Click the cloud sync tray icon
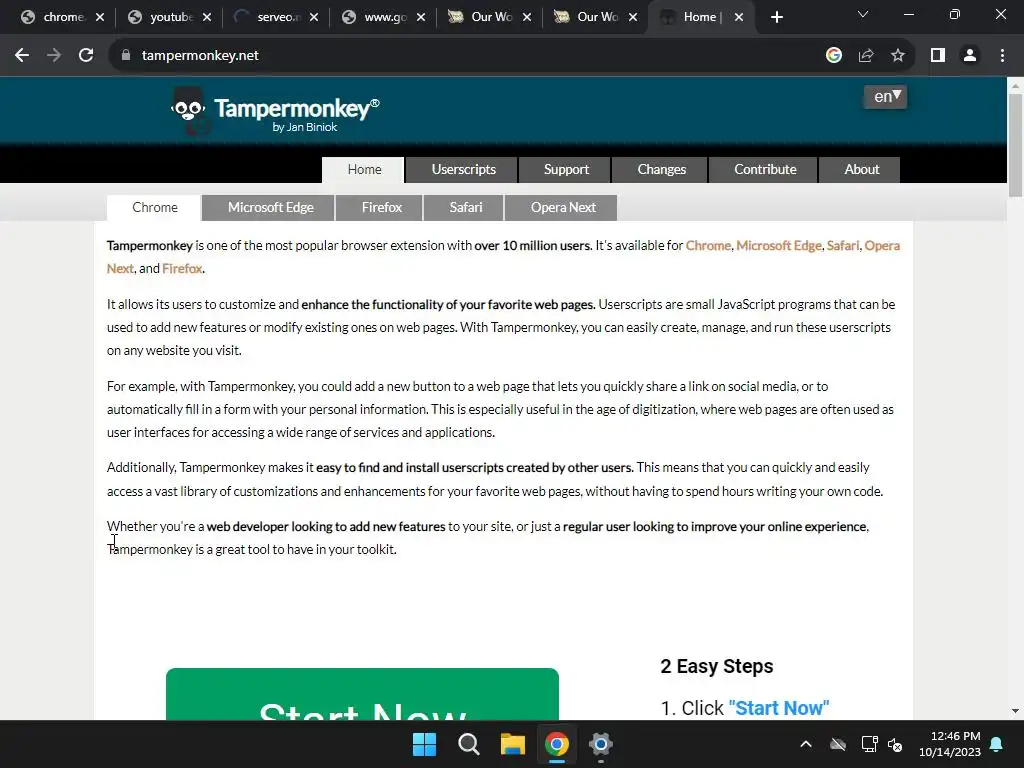The image size is (1024, 768). [838, 744]
